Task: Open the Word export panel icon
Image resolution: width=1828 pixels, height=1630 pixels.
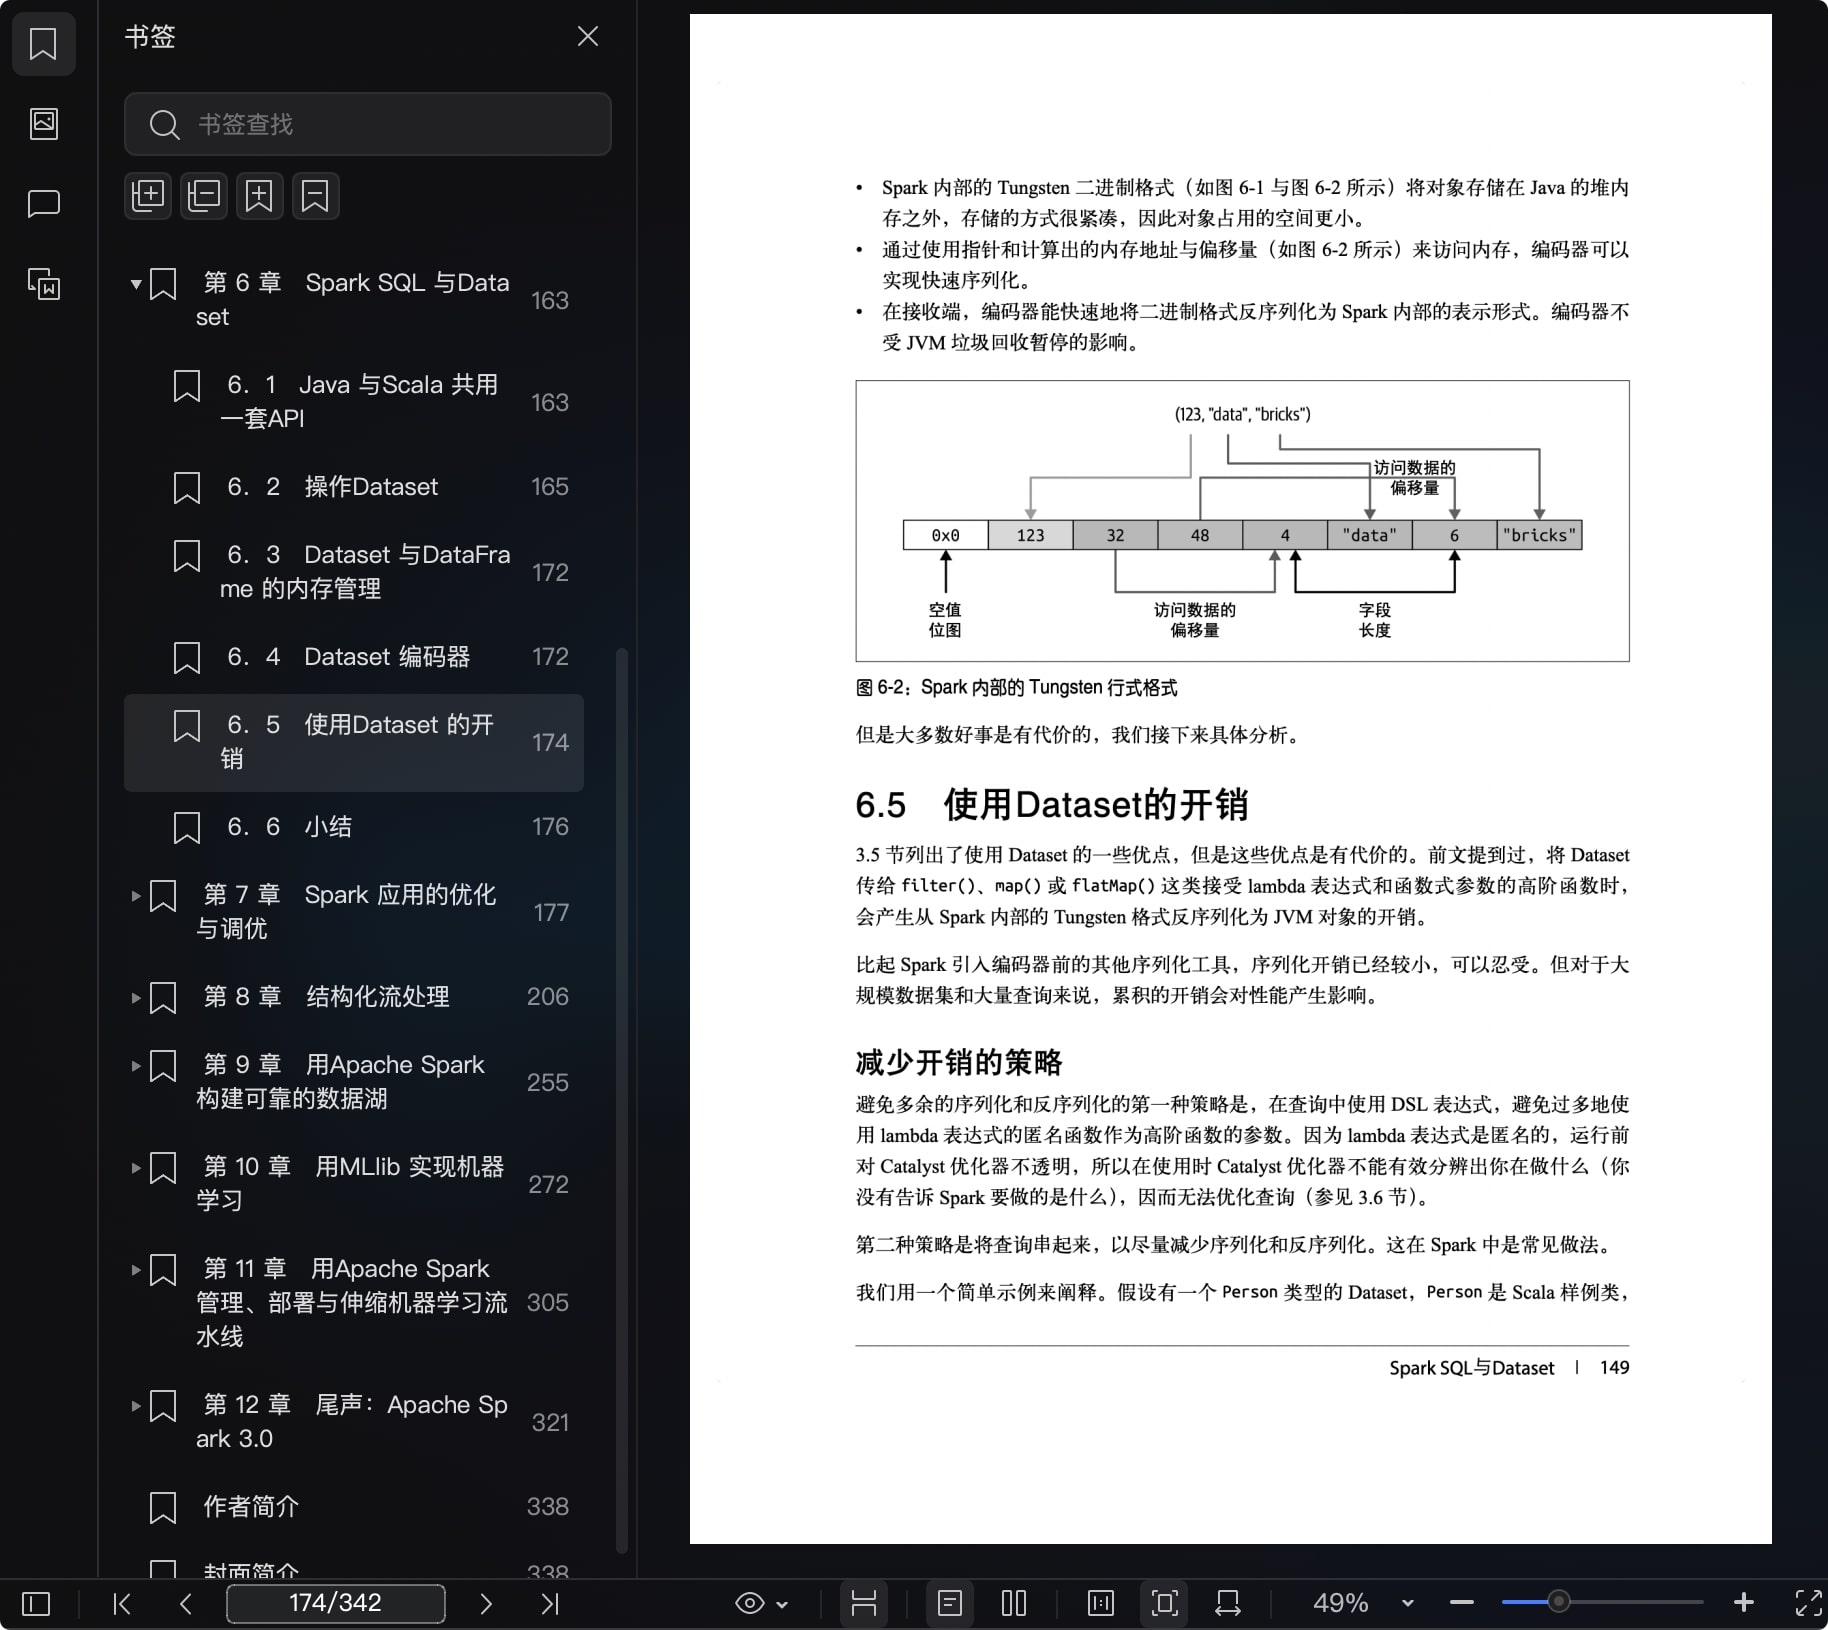Action: coord(43,284)
